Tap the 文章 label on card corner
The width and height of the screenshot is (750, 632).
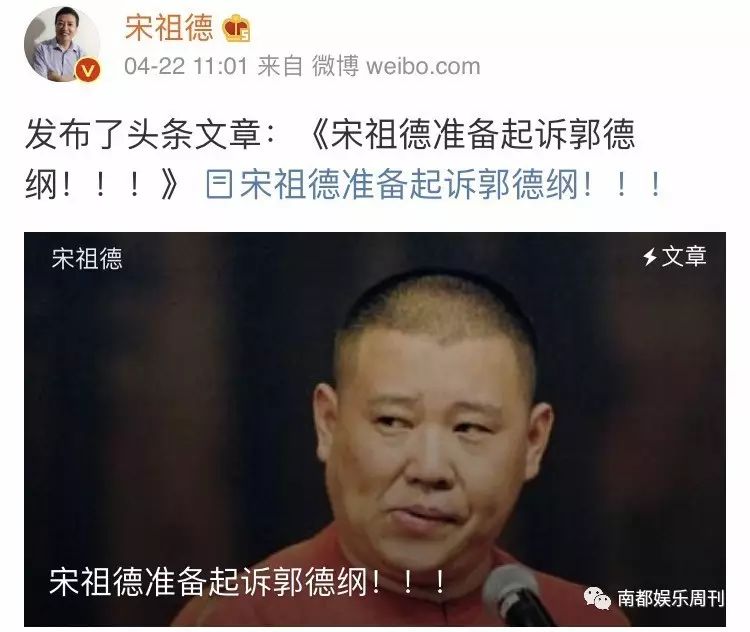point(684,256)
